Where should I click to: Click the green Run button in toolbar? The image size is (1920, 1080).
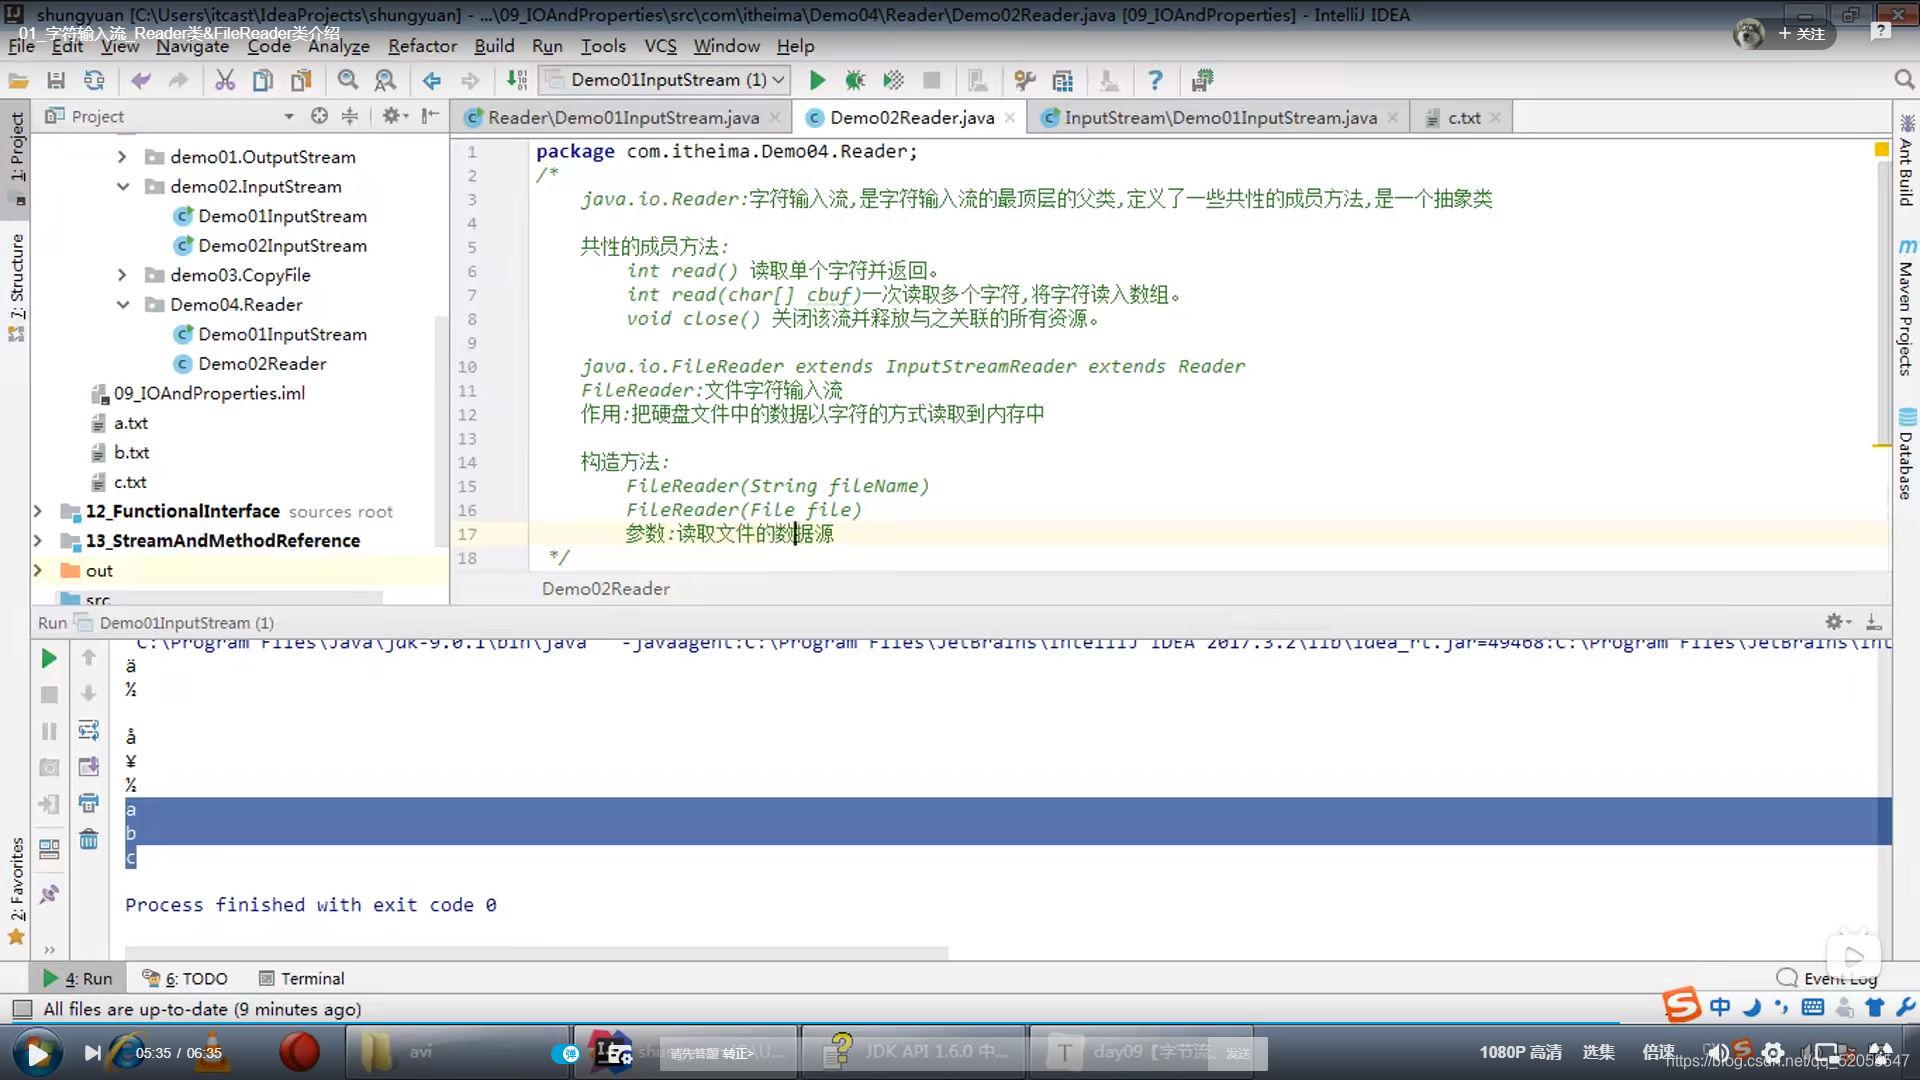click(x=817, y=80)
